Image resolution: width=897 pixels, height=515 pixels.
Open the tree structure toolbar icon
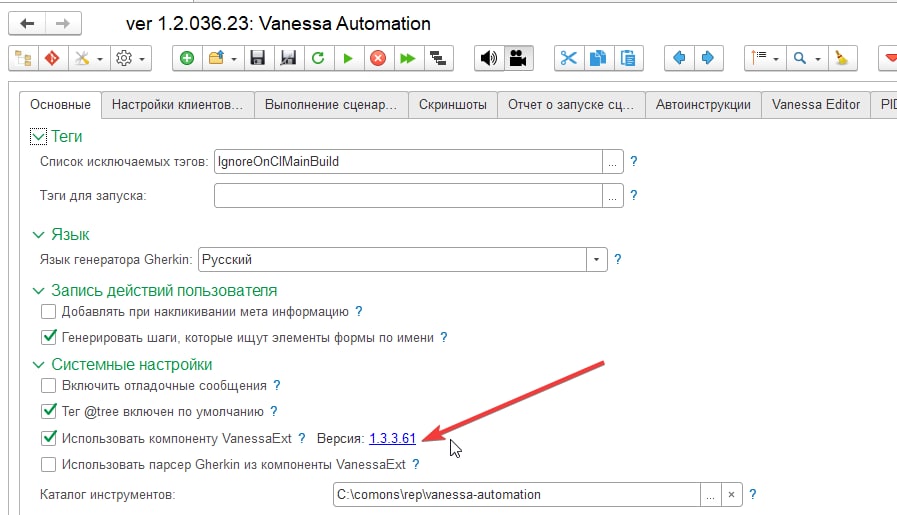coord(23,58)
